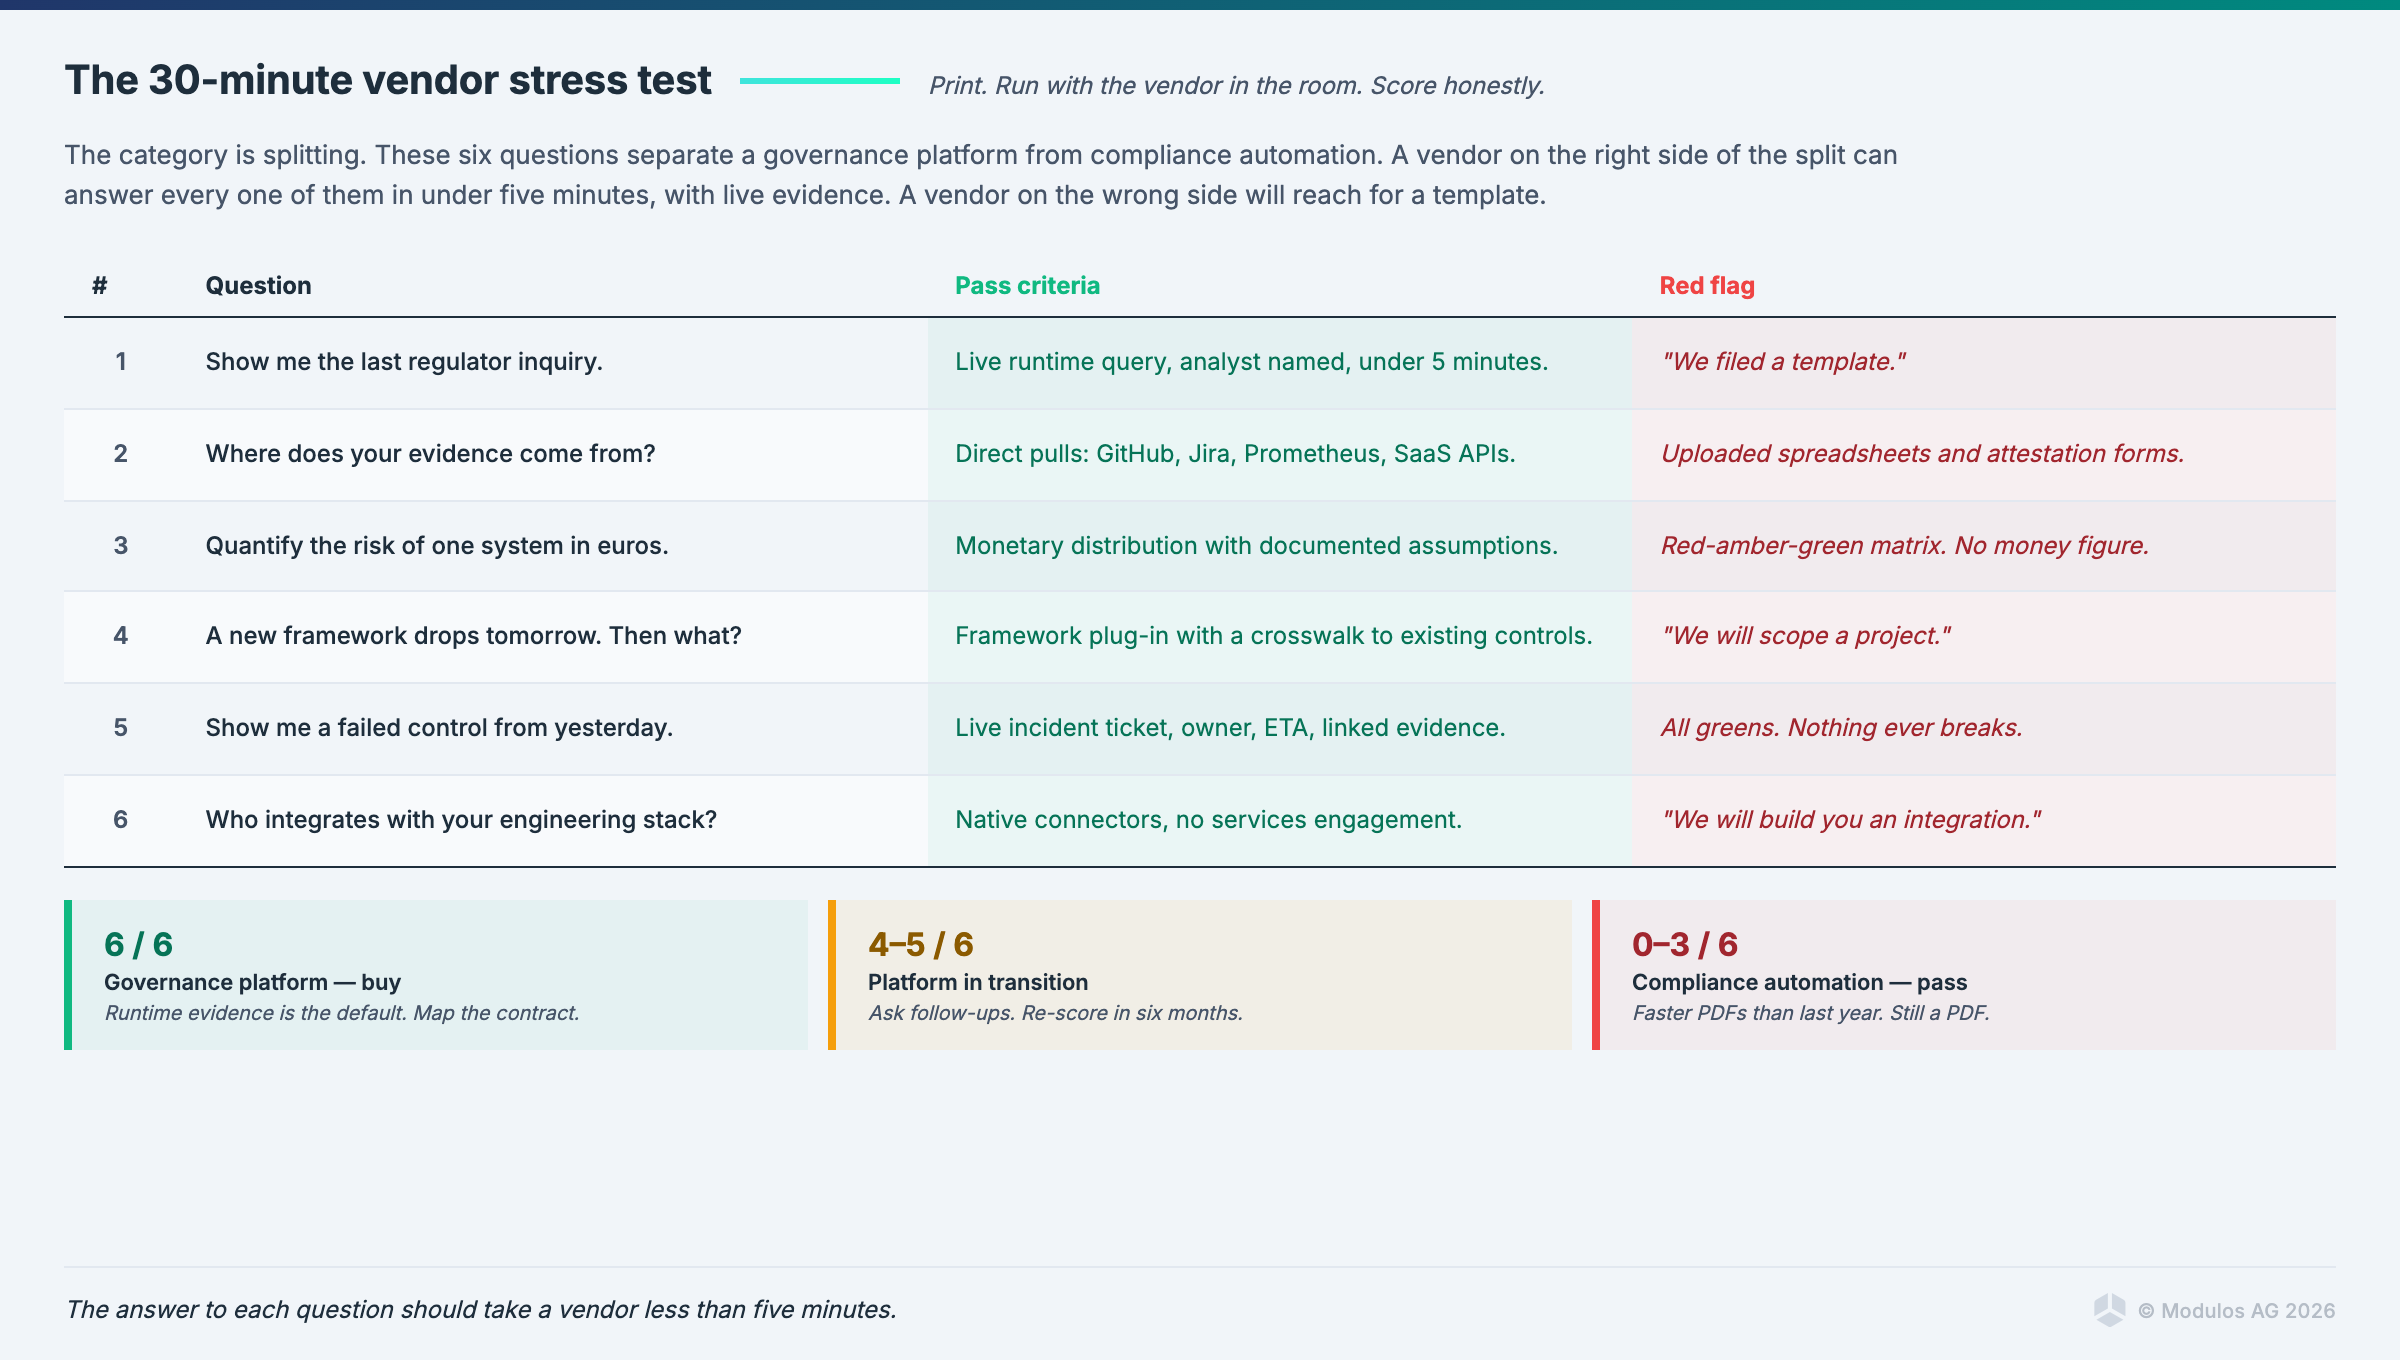Click the red flag "All greens. Nothing ever breaks."
The width and height of the screenshot is (2400, 1360).
(1841, 728)
